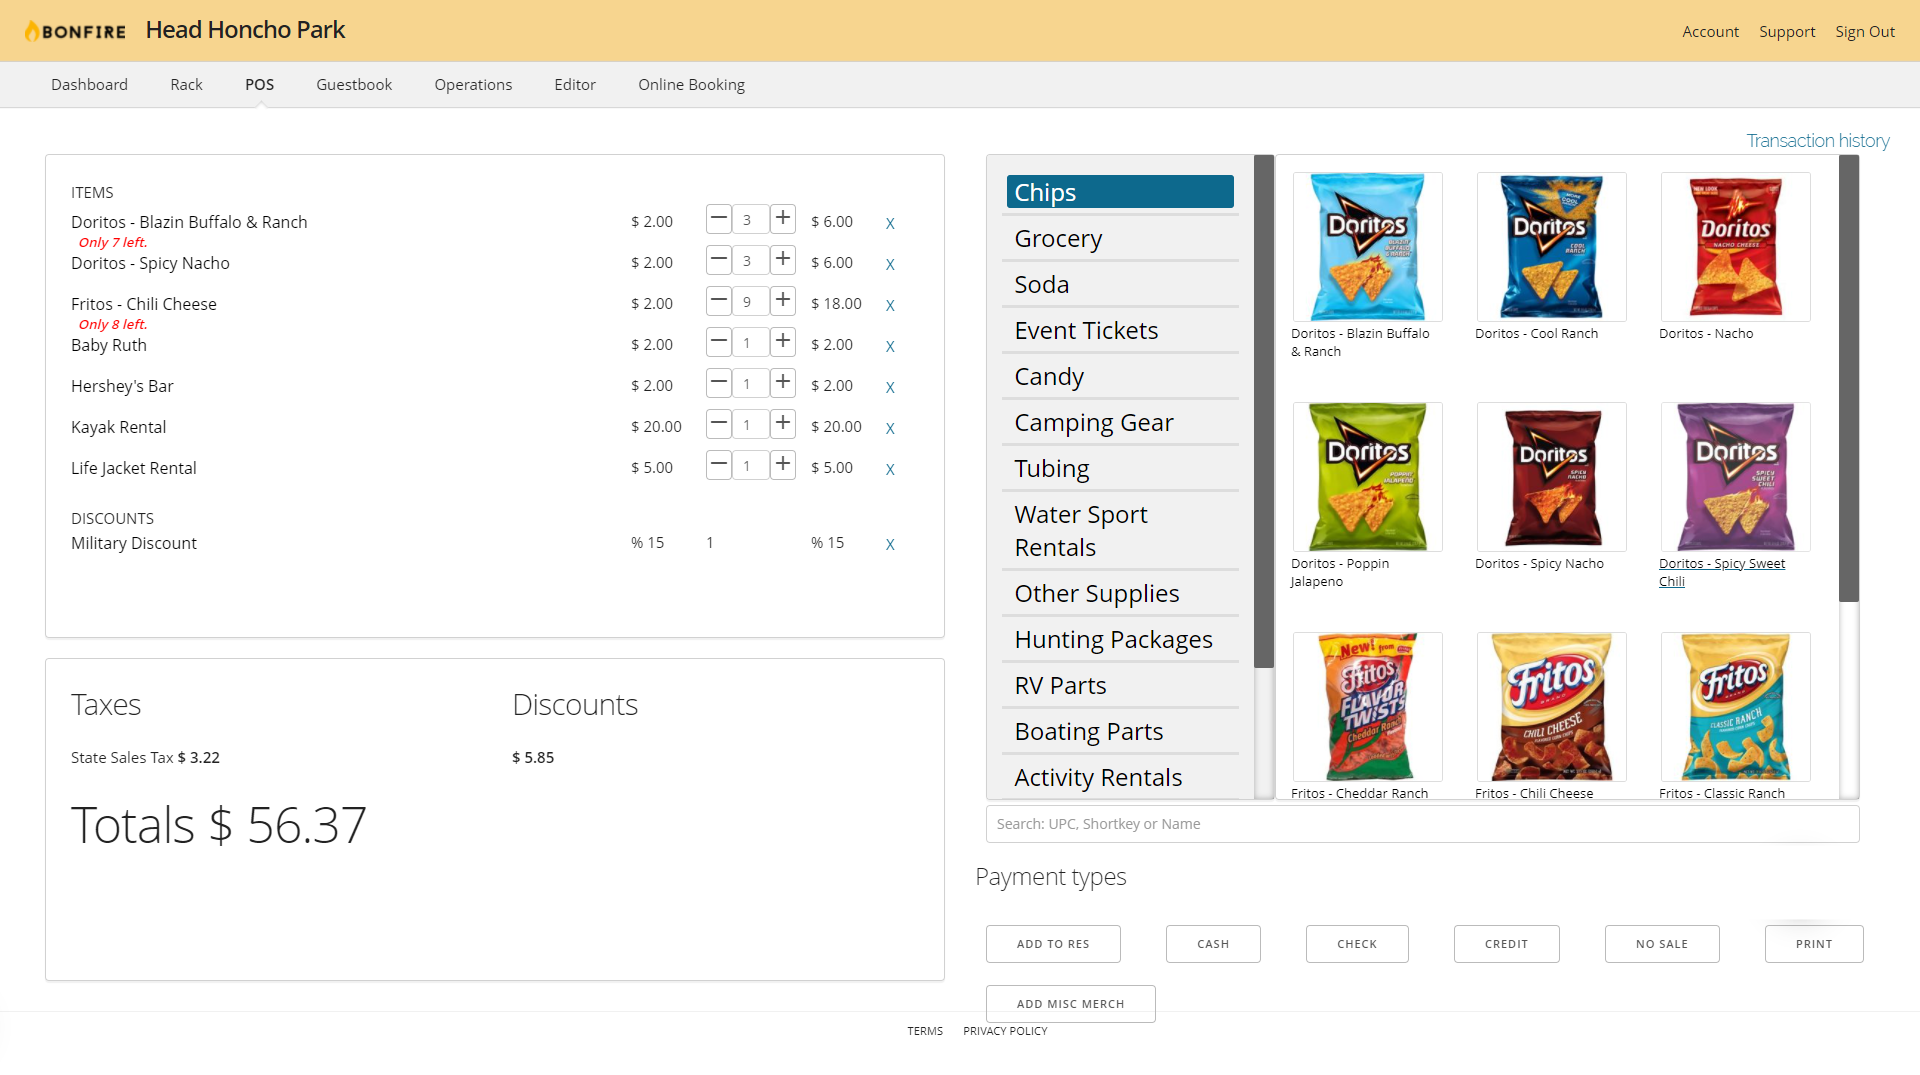Add Fritos Cheddar Ranch product thumbnail
The height and width of the screenshot is (1075, 1920).
(1367, 707)
